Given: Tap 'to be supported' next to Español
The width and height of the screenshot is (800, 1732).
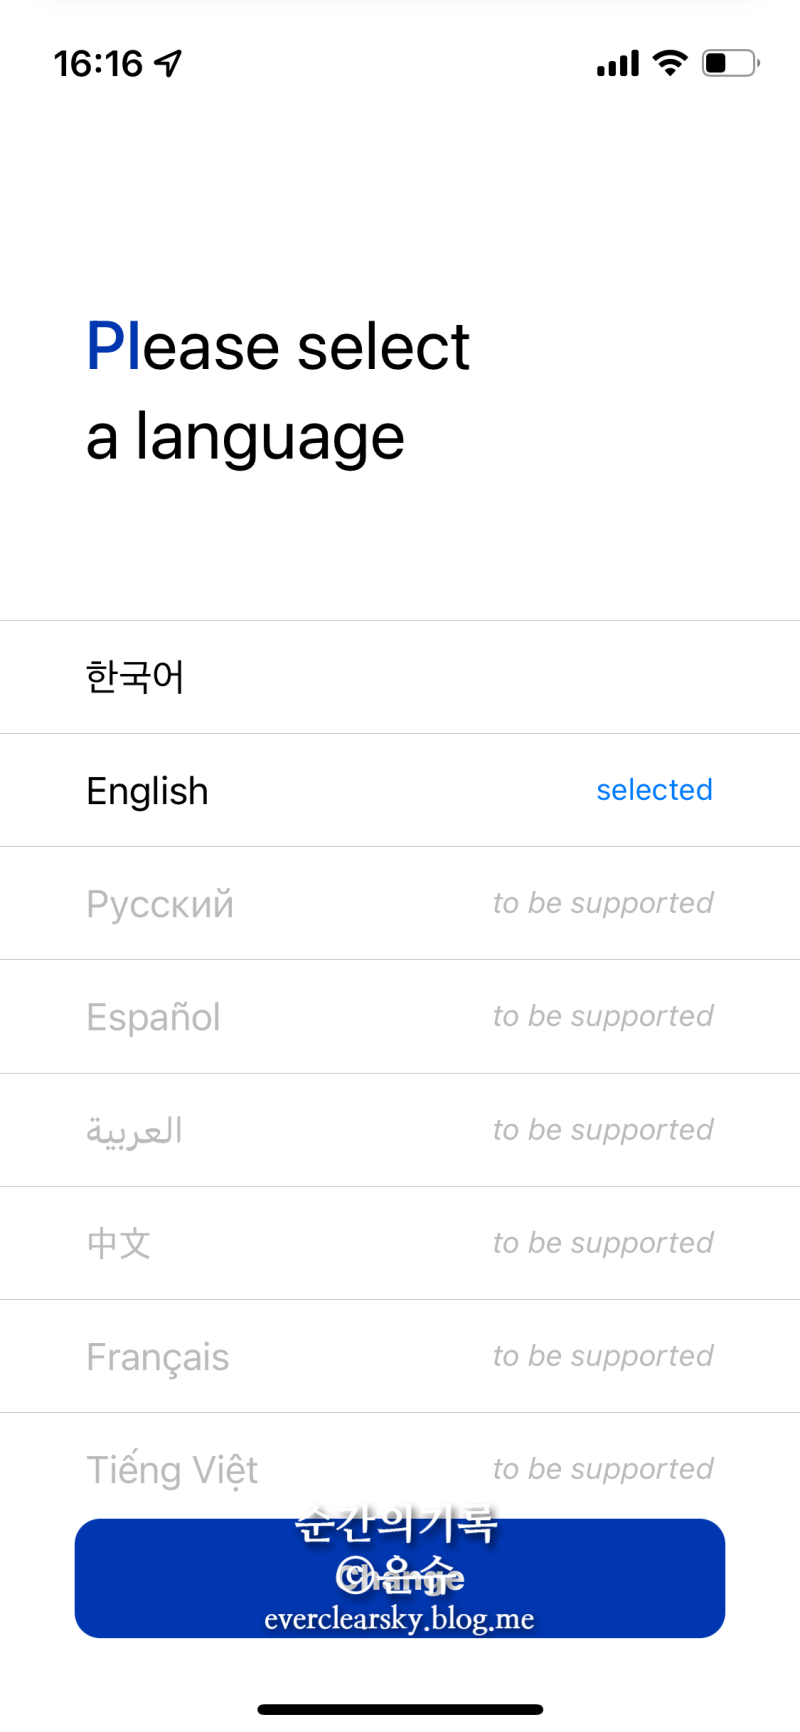Looking at the screenshot, I should coord(603,1016).
